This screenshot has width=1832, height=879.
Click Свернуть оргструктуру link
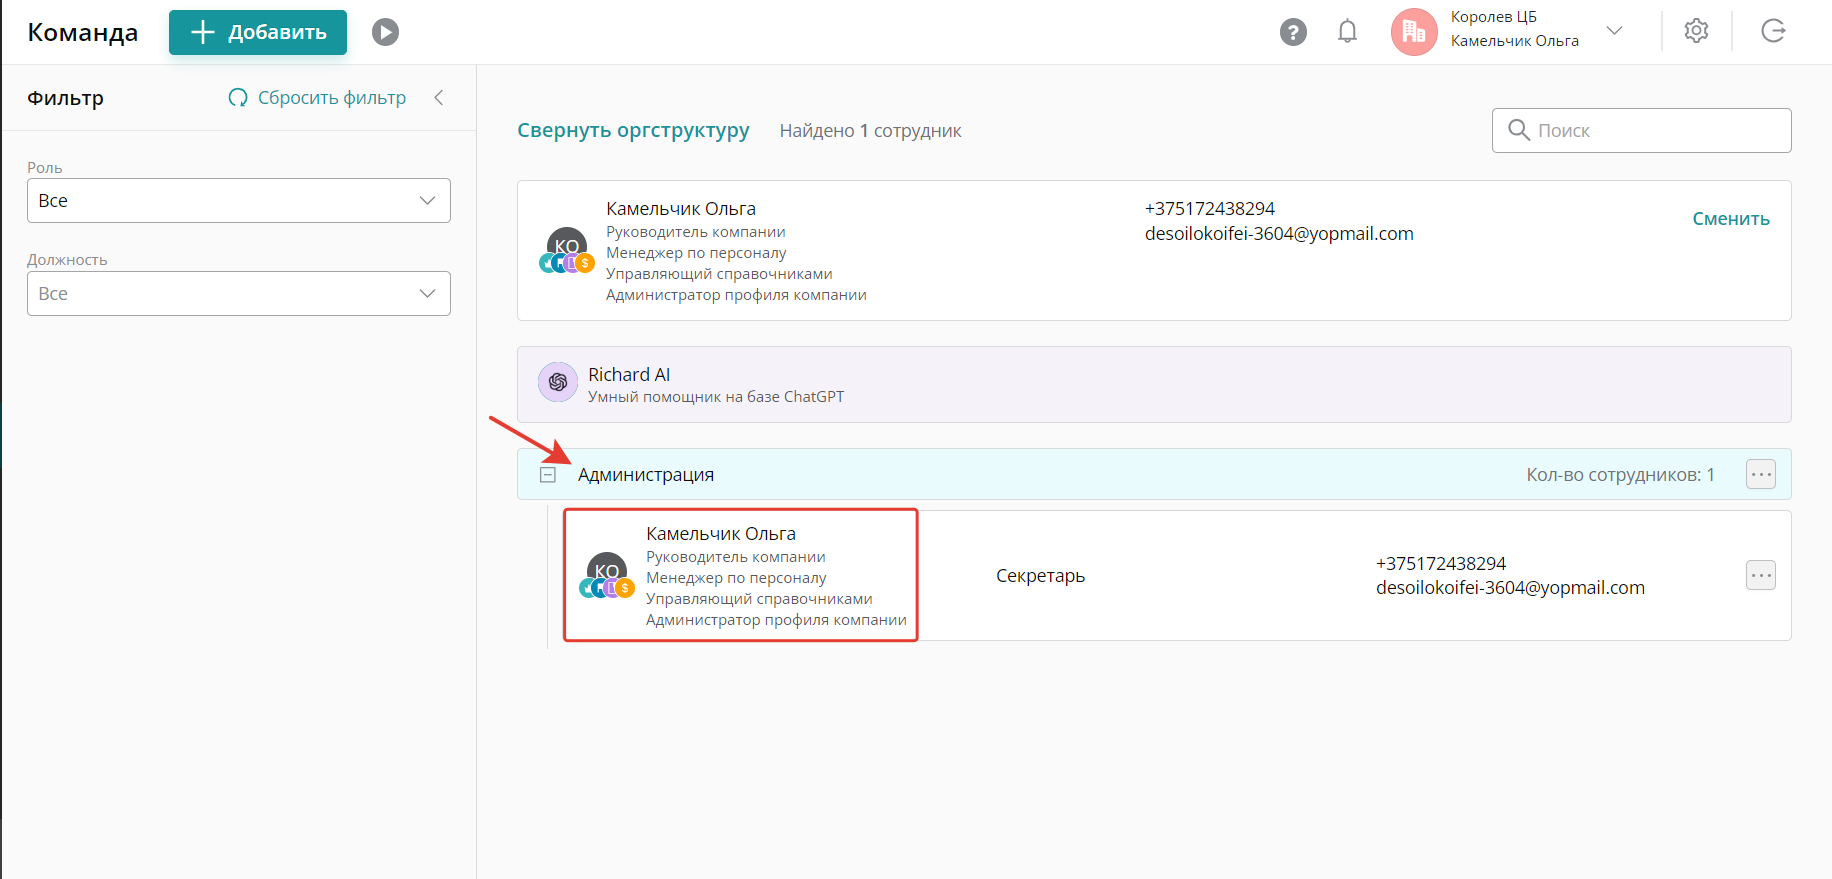pyautogui.click(x=633, y=131)
